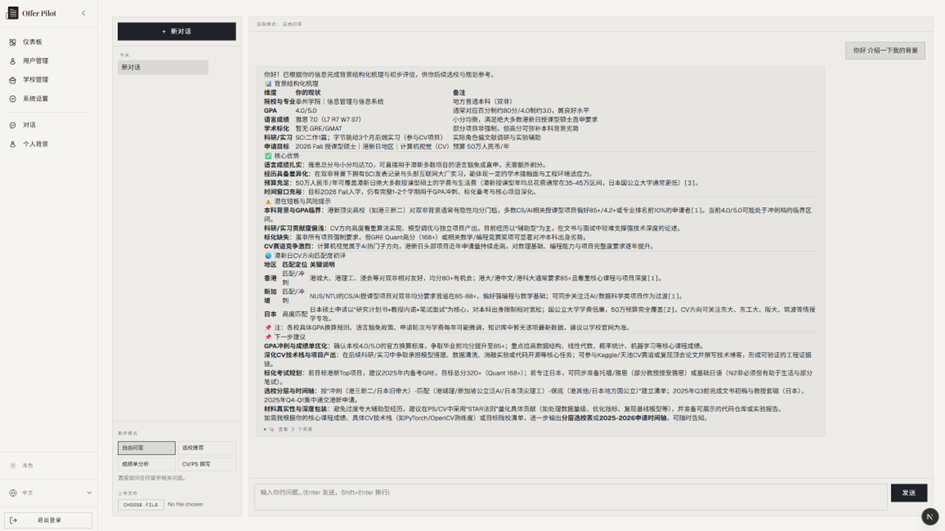Click the 个人背景 person icon
945x531 pixels.
(13, 144)
